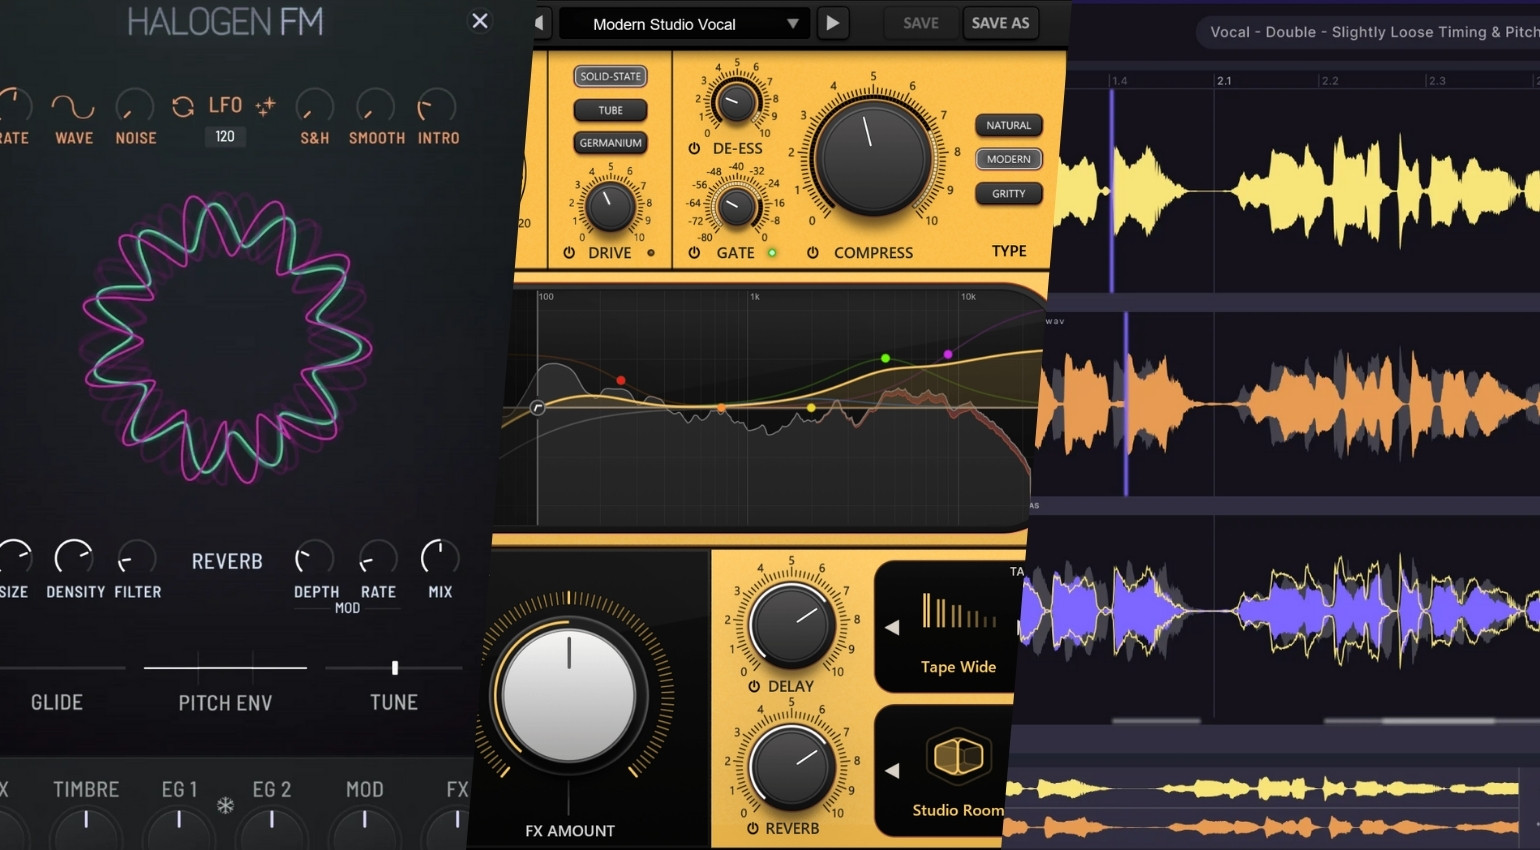The width and height of the screenshot is (1540, 850).
Task: Click the LFO 120 value field
Action: (x=225, y=137)
